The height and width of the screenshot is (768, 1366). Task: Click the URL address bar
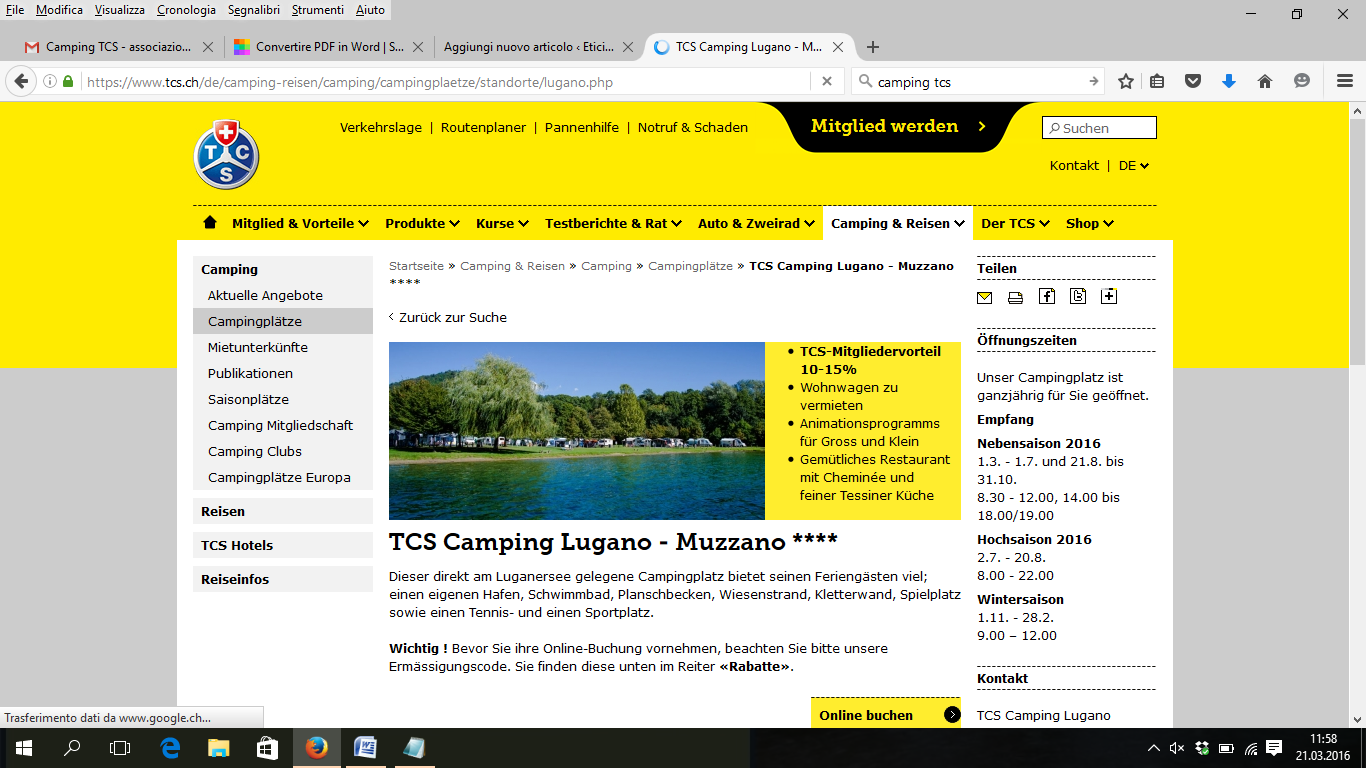click(x=445, y=82)
